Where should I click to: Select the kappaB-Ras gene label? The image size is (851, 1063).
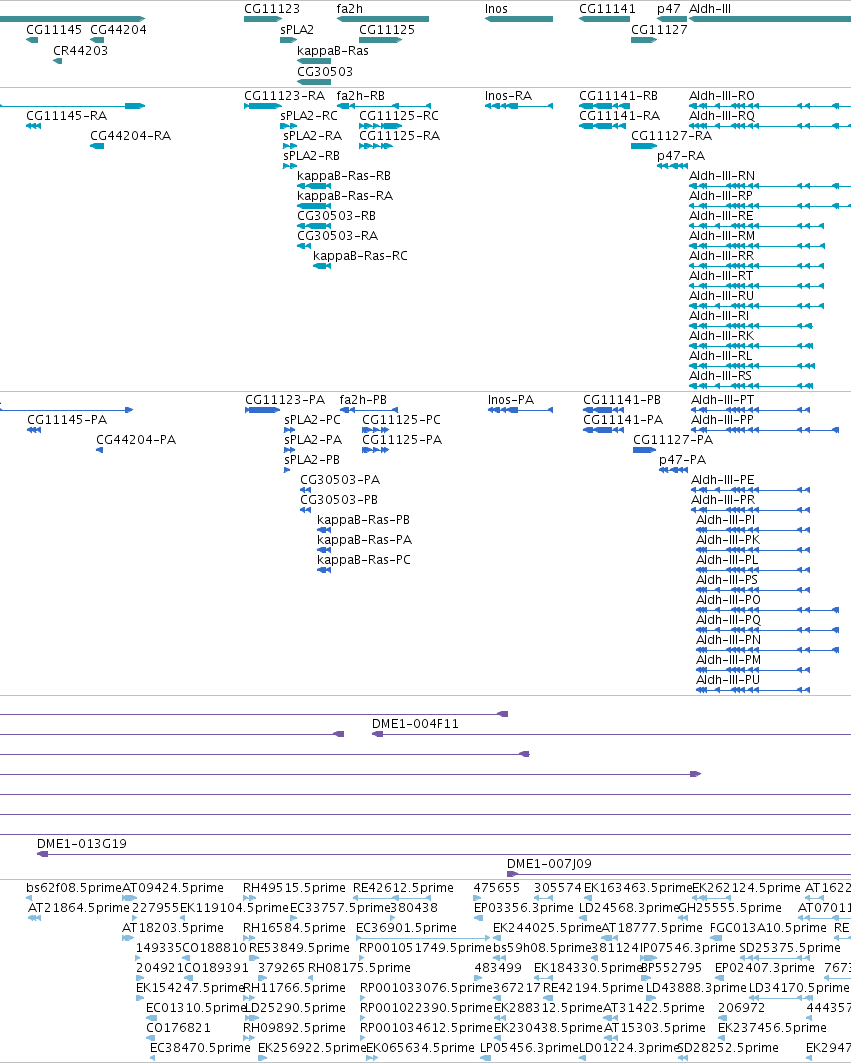point(333,51)
